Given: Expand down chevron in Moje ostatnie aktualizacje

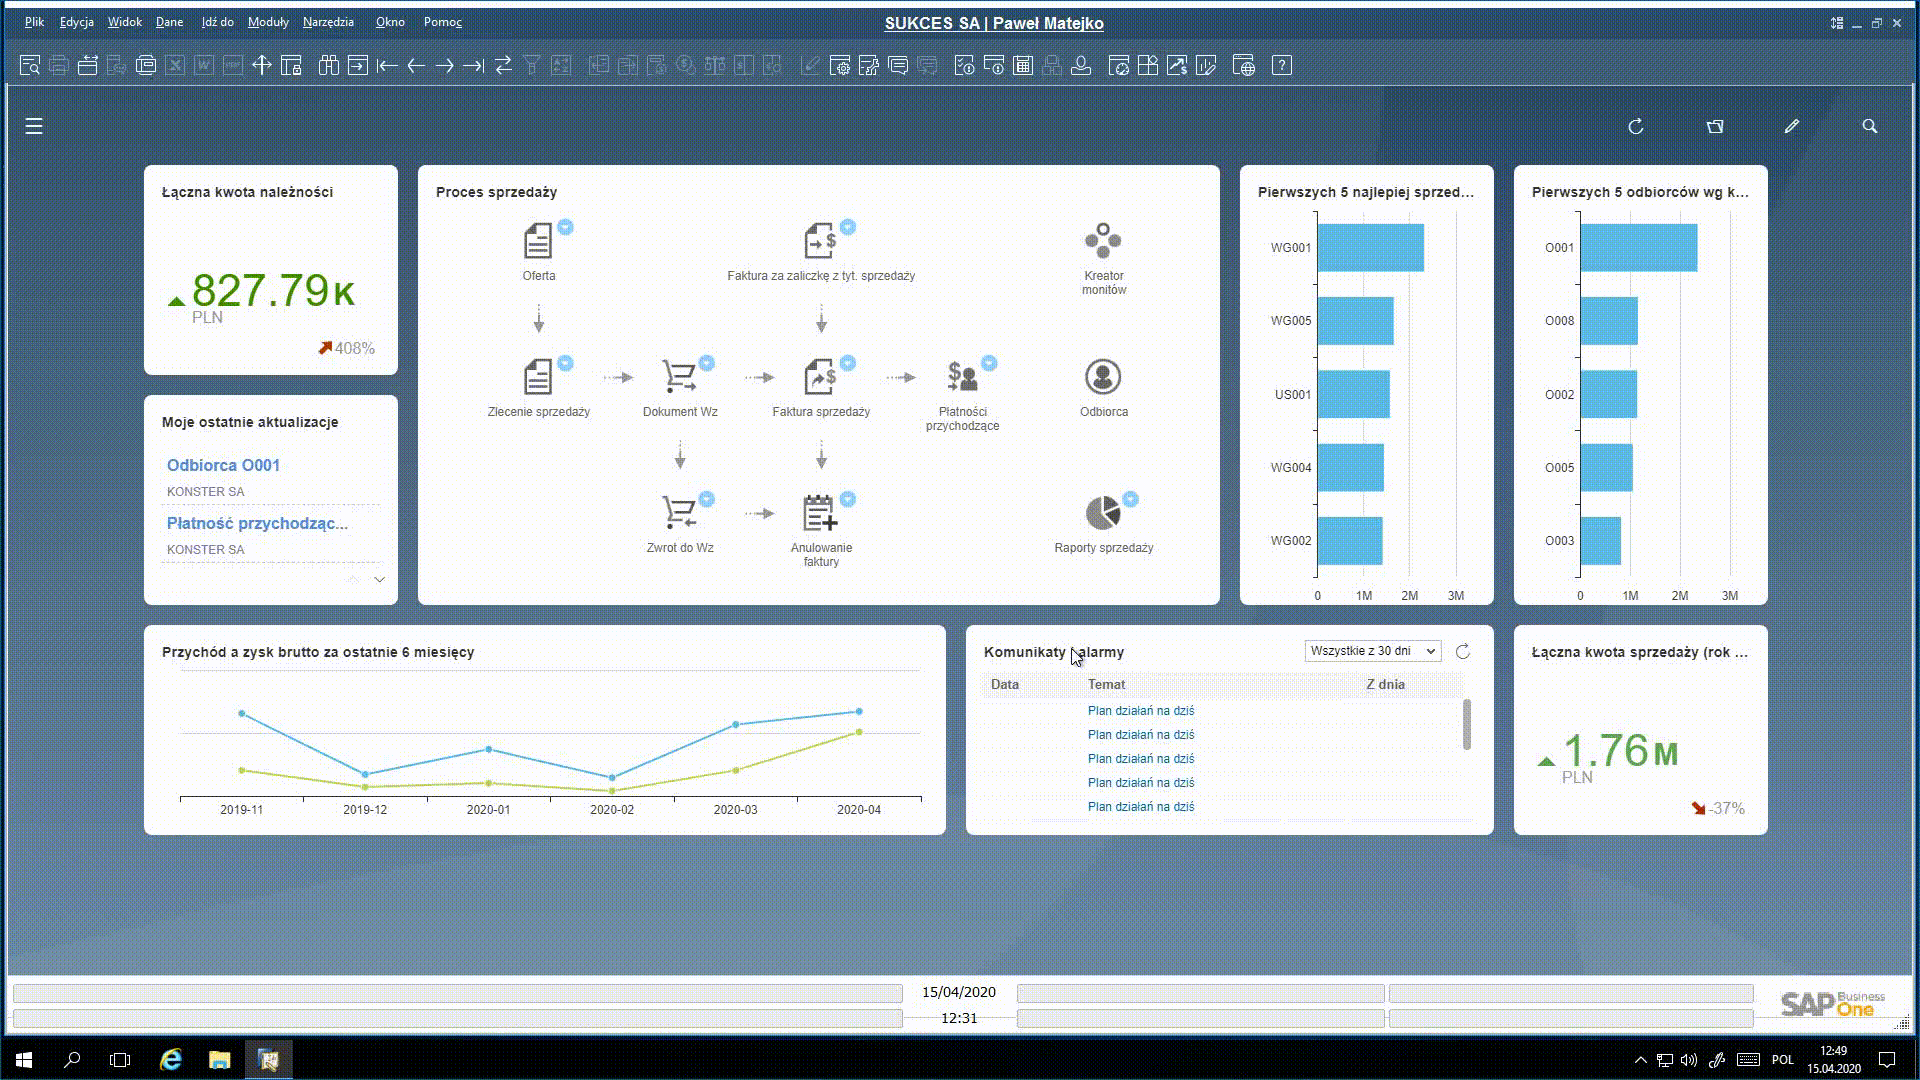Looking at the screenshot, I should 379,580.
